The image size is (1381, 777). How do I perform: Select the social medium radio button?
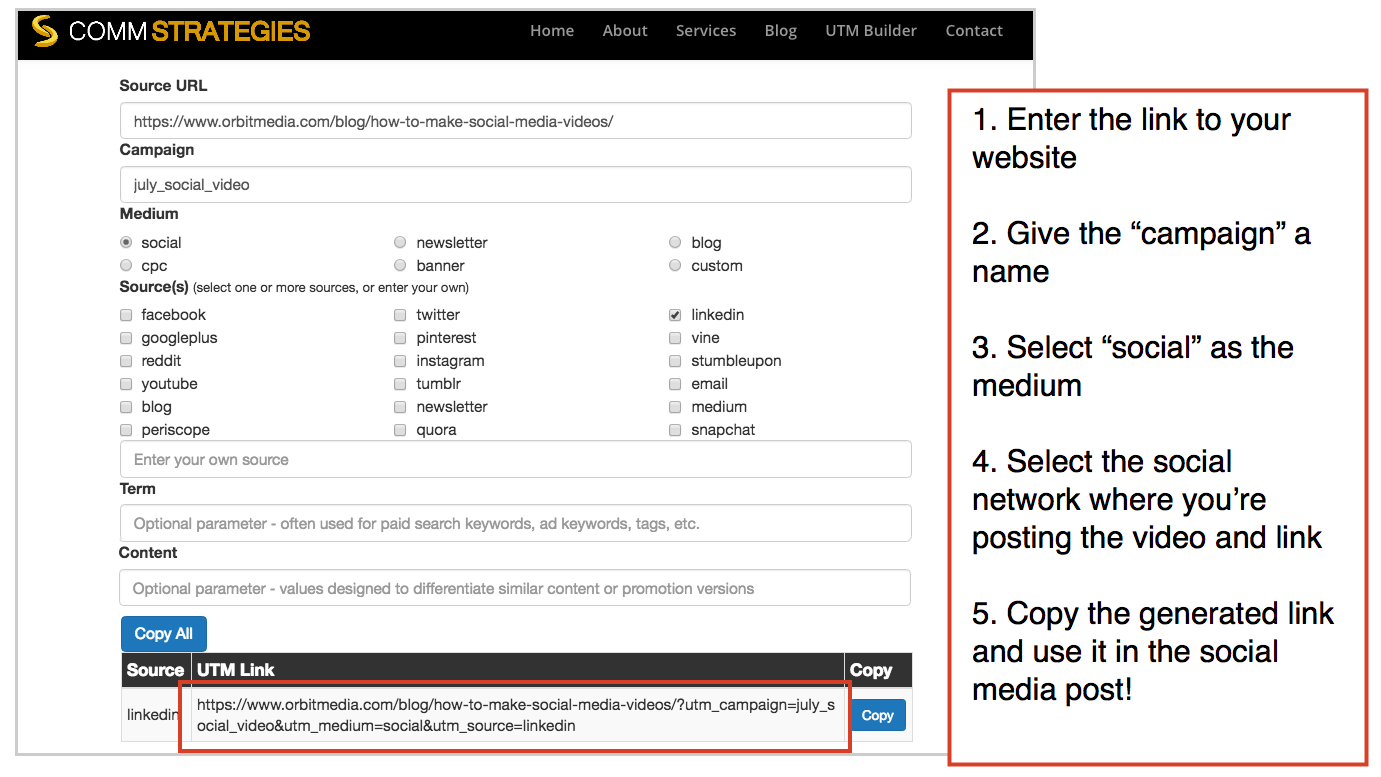[126, 243]
